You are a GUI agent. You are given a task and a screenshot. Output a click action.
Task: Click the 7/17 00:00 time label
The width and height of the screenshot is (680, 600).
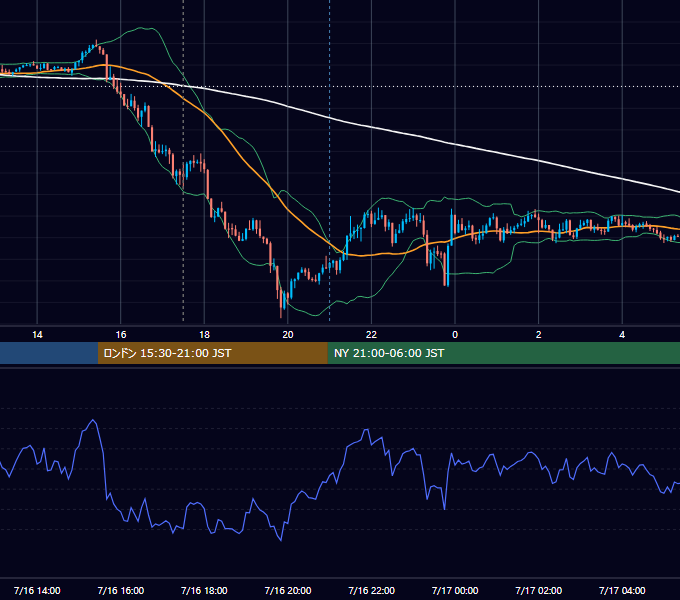click(x=455, y=590)
